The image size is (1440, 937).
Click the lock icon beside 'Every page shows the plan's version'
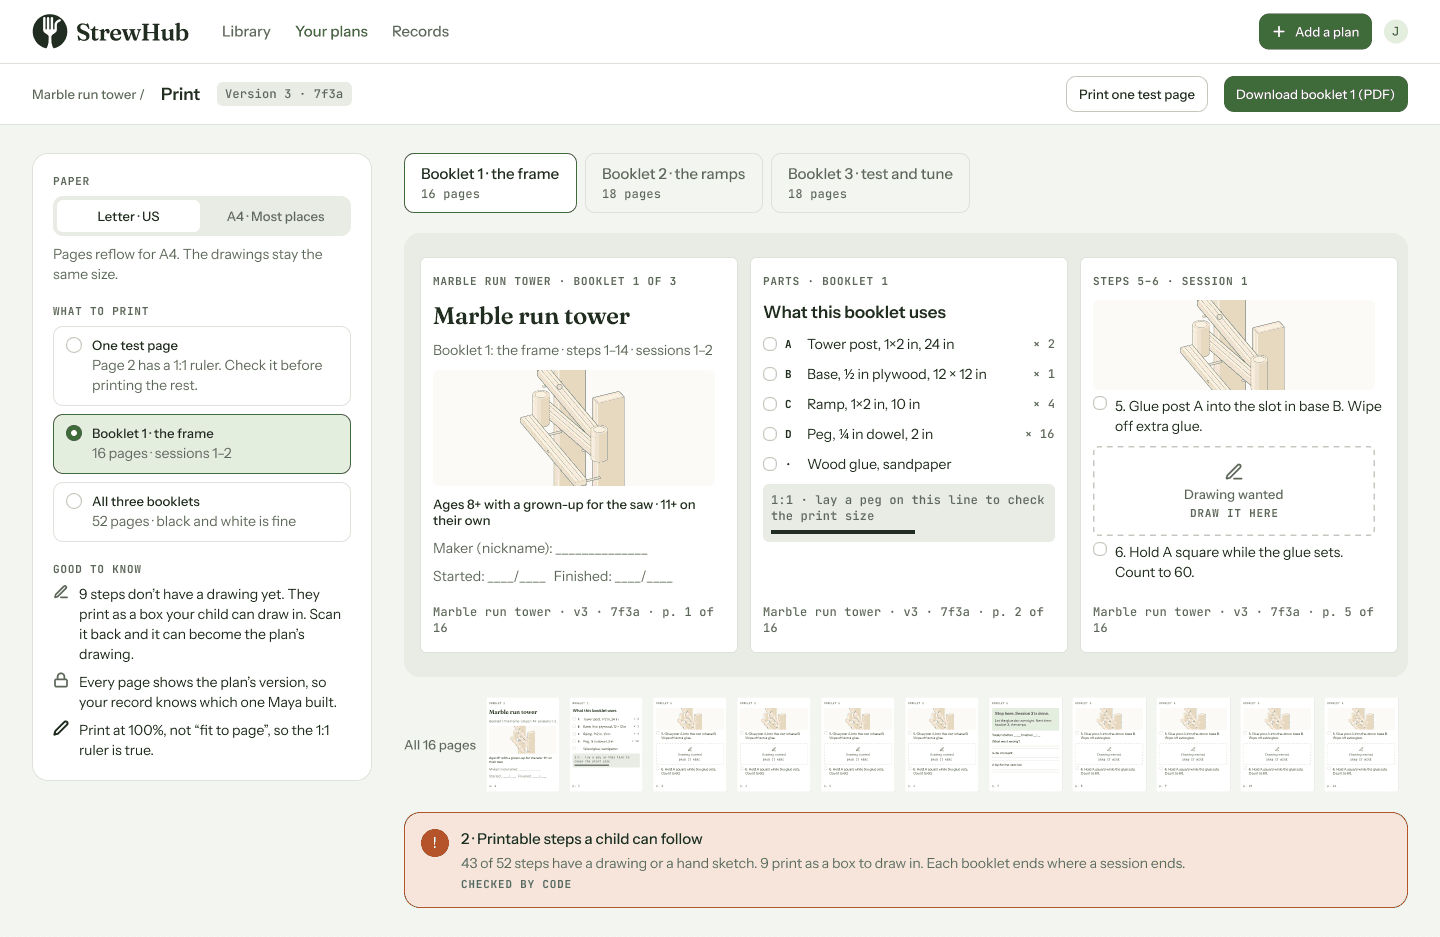(x=61, y=681)
